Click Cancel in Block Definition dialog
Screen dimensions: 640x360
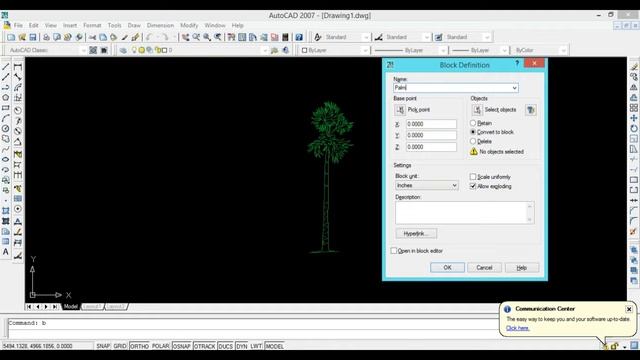(484, 268)
